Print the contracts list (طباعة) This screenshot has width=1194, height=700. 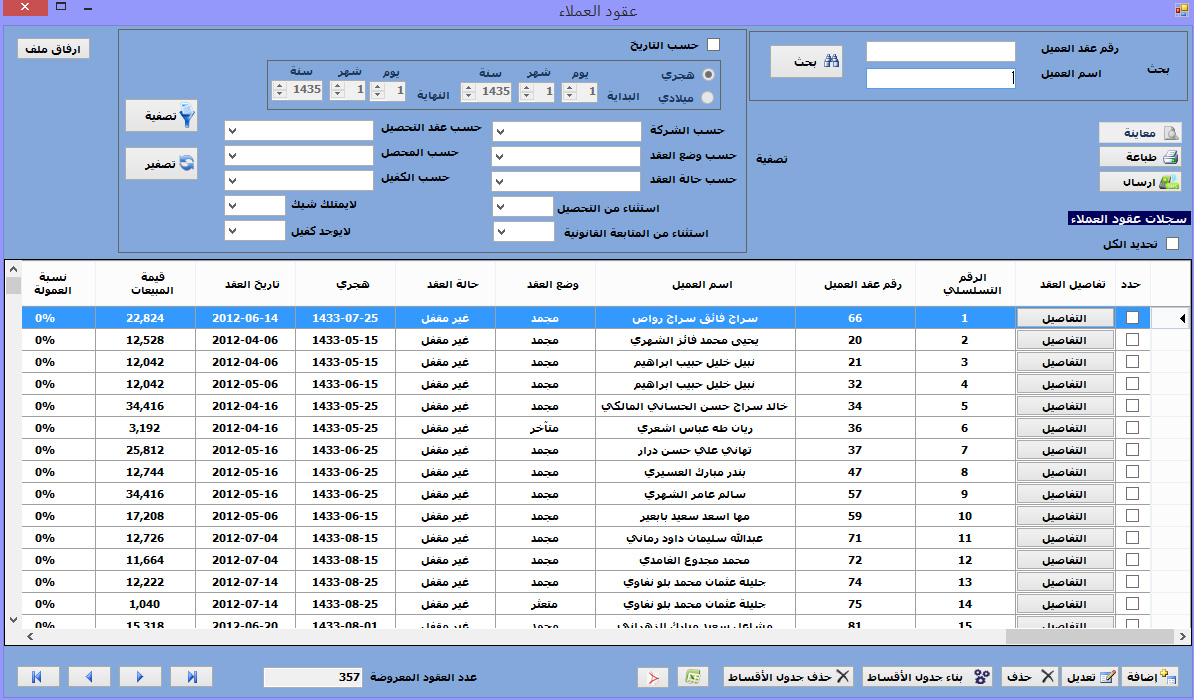1140,157
